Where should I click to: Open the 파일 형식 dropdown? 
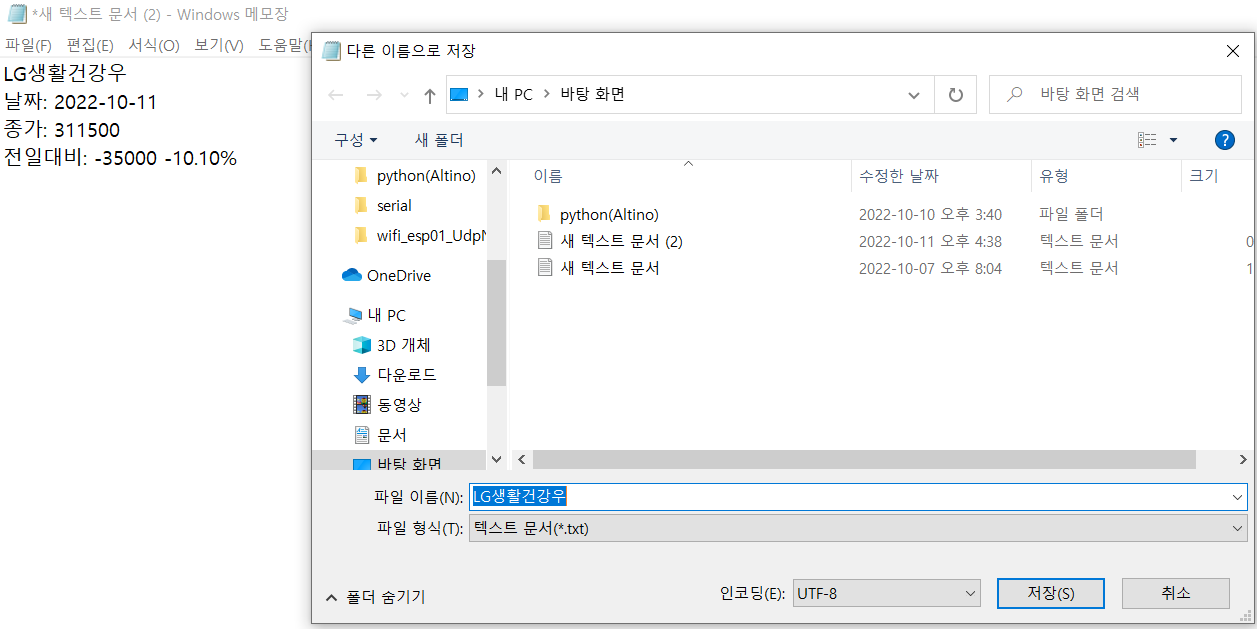858,528
